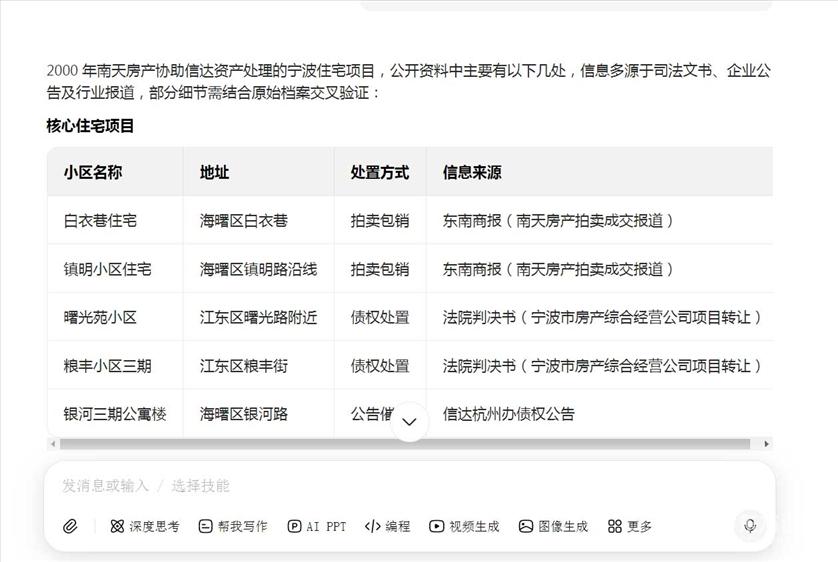Click the microphone voice input button

pos(750,526)
